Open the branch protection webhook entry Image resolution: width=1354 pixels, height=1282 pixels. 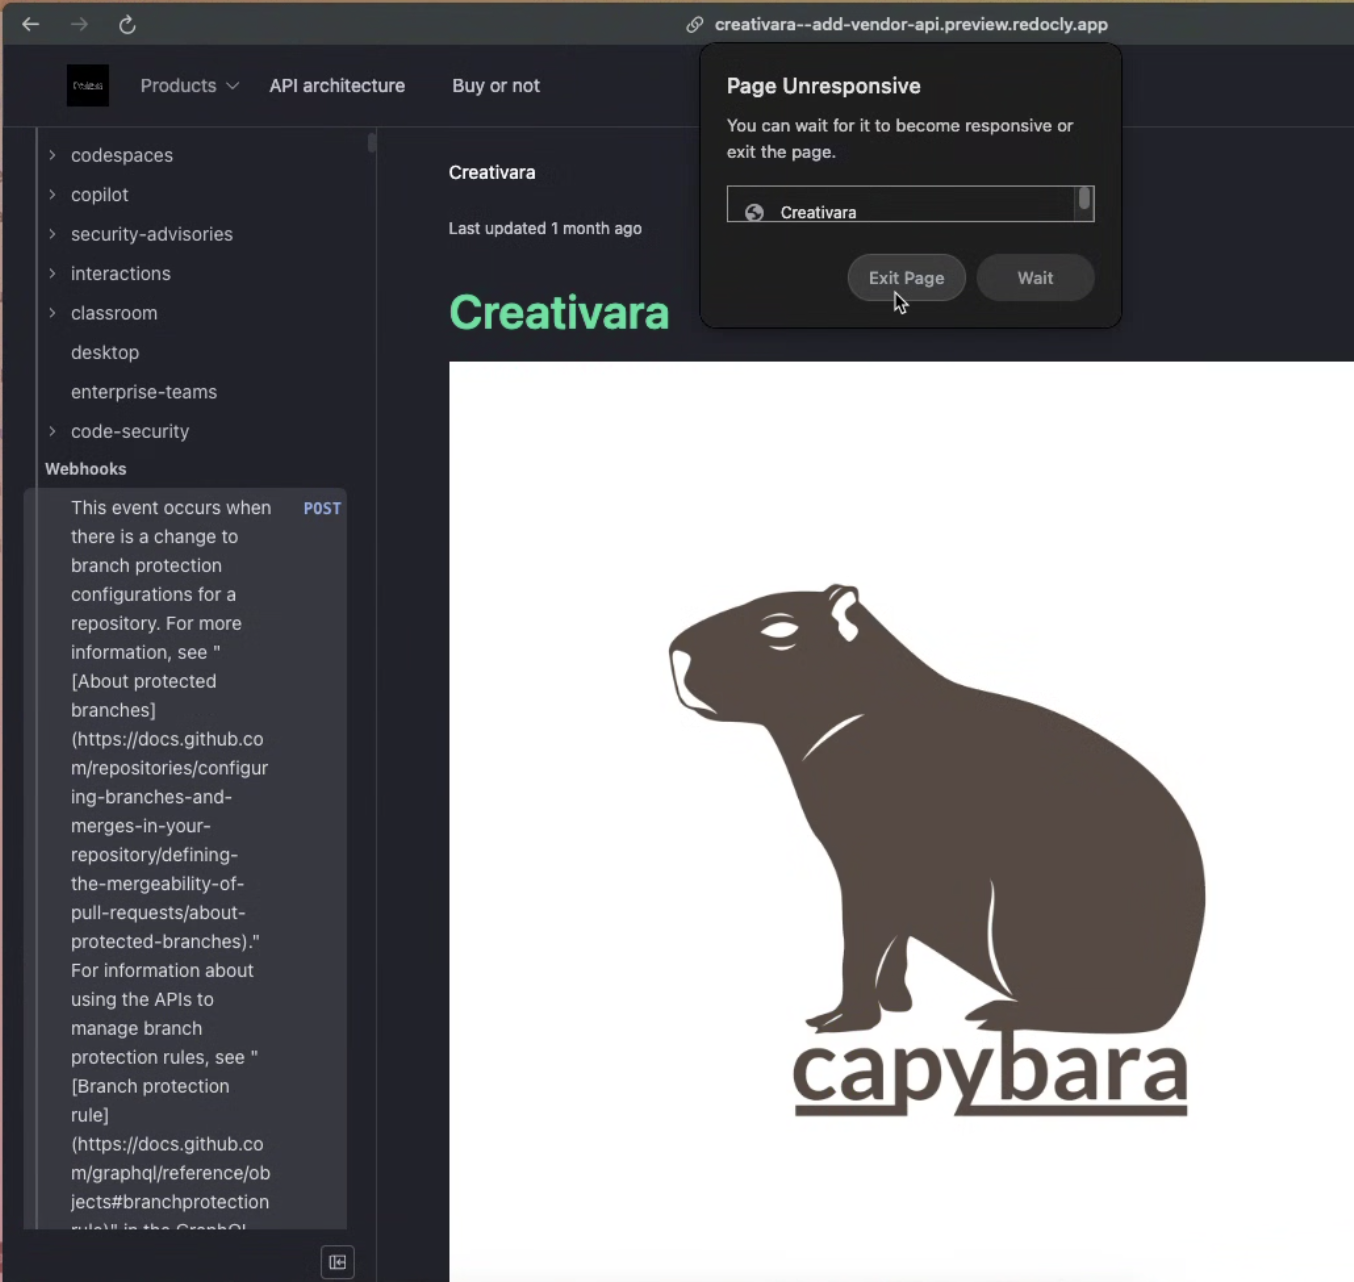coord(185,858)
